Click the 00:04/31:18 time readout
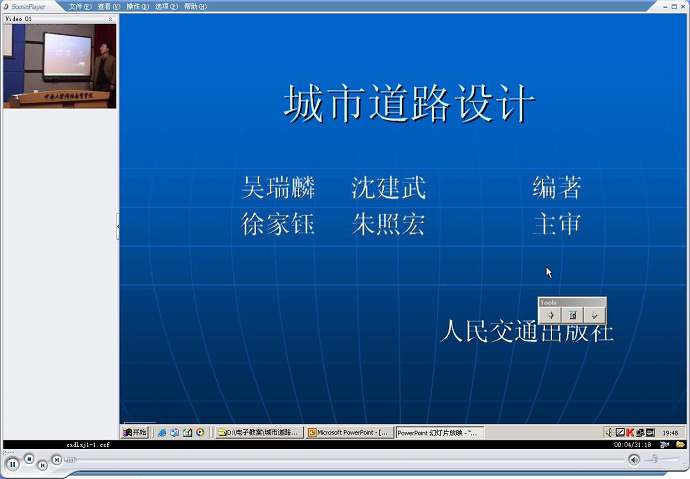 [x=632, y=445]
